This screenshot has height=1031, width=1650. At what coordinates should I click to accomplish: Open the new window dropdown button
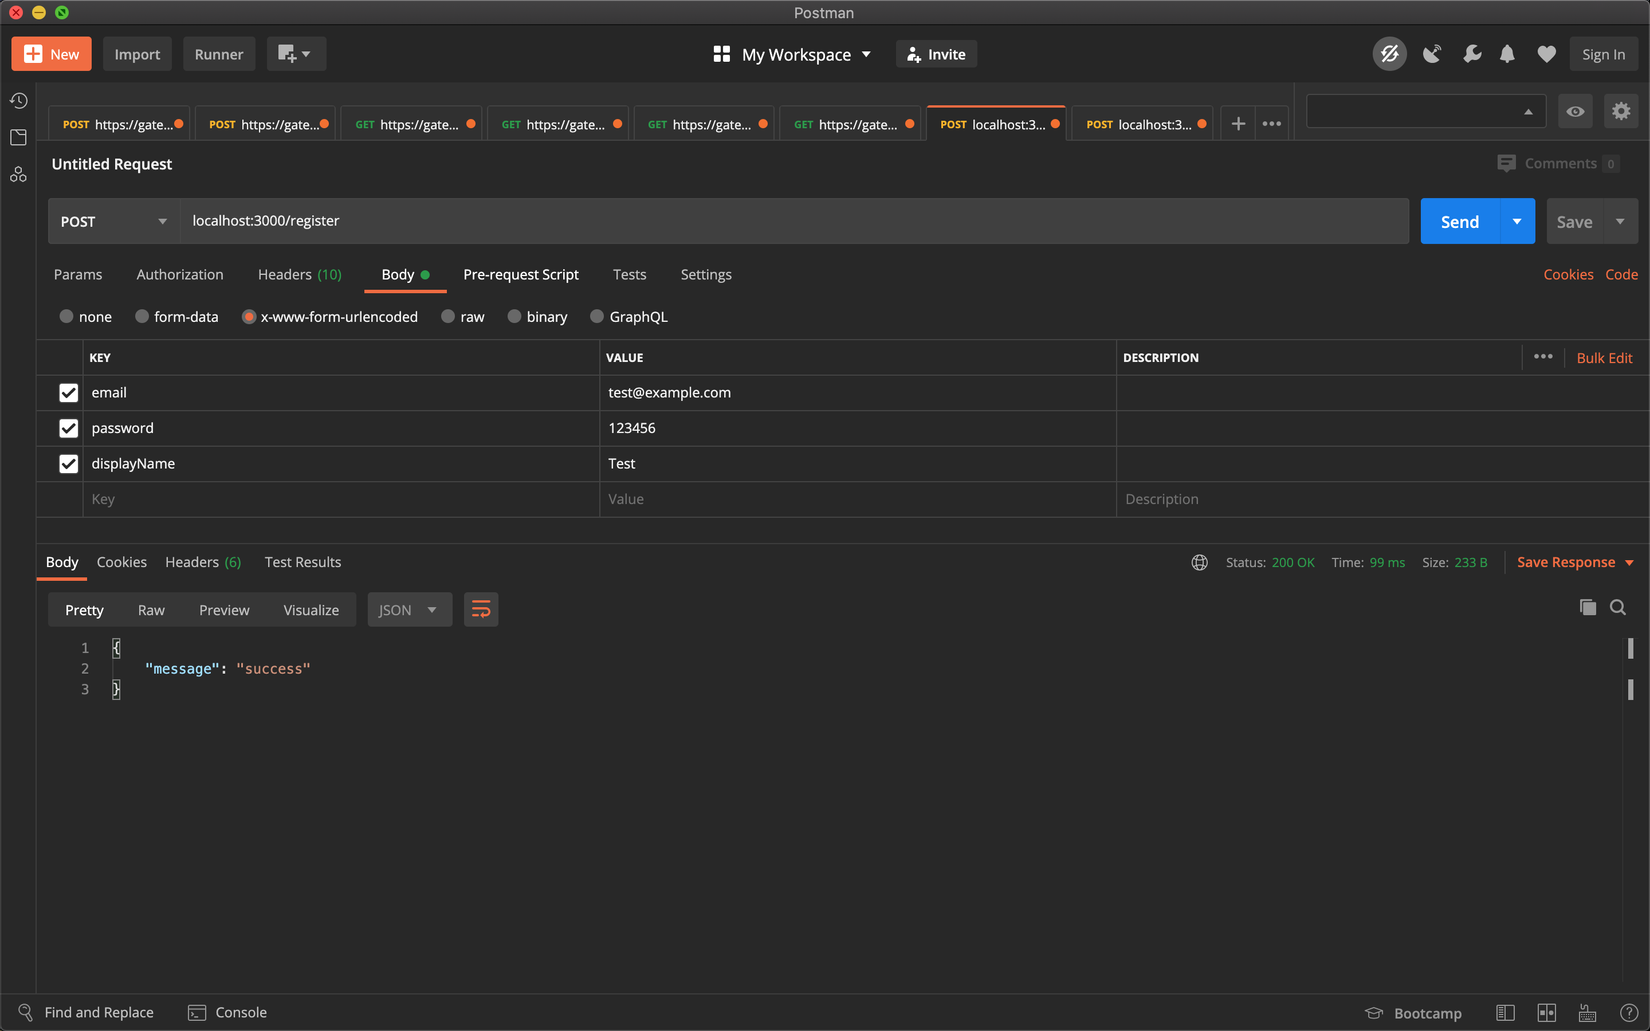tap(295, 54)
